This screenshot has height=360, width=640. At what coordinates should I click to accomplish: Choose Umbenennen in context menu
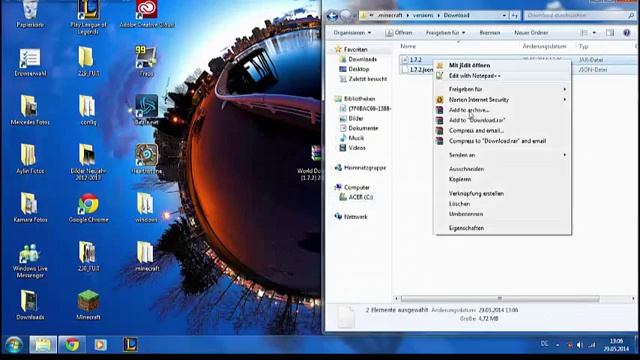pos(502,214)
